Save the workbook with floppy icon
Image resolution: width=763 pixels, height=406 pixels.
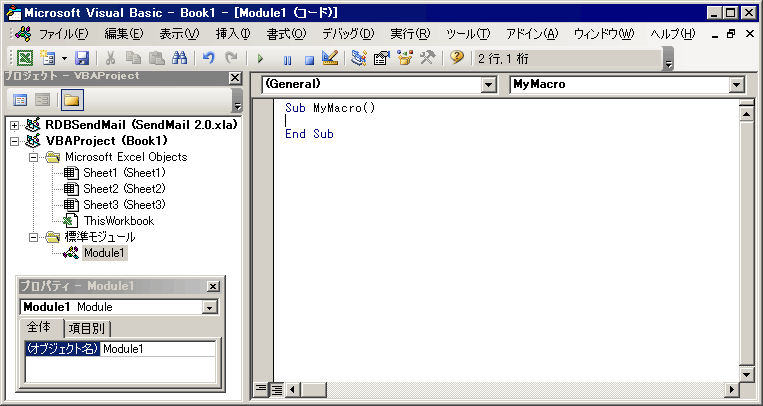click(82, 58)
